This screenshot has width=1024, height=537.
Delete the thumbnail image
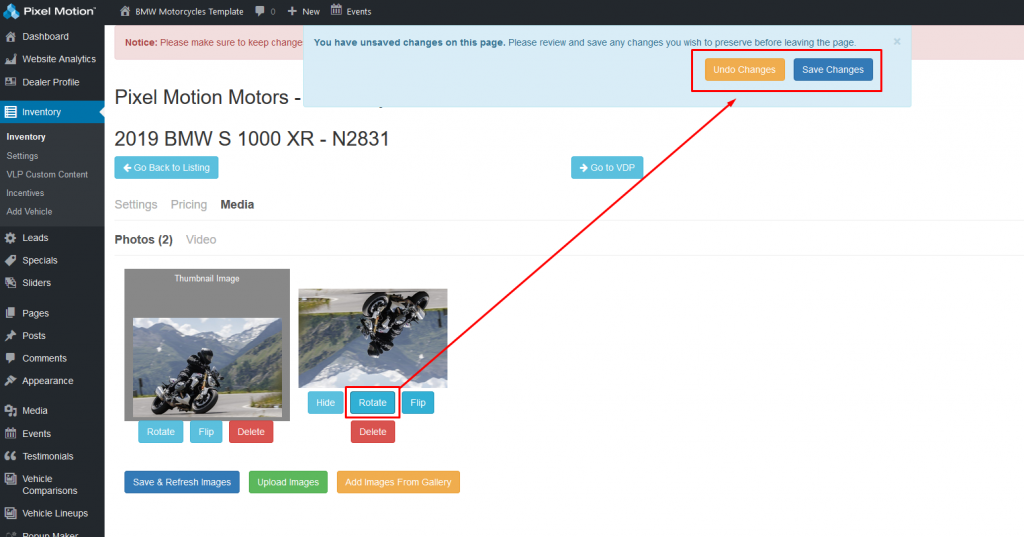pos(251,432)
